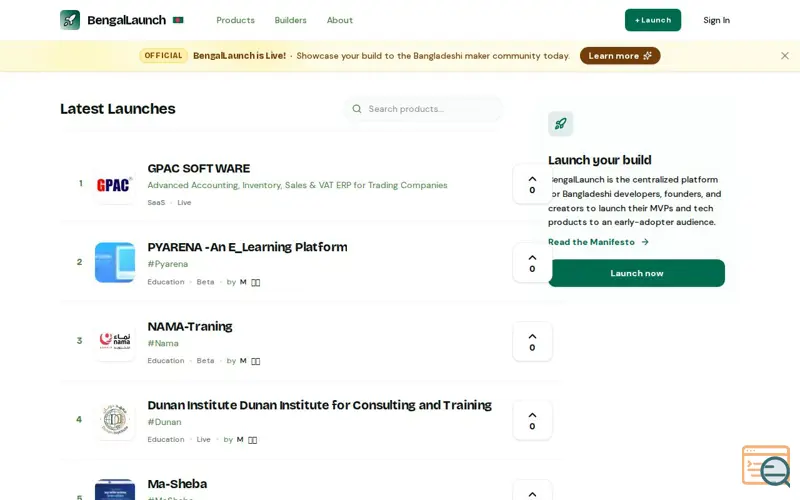Click maker M on the PYARENA row
Viewport: 800px width, 500px height.
[243, 282]
